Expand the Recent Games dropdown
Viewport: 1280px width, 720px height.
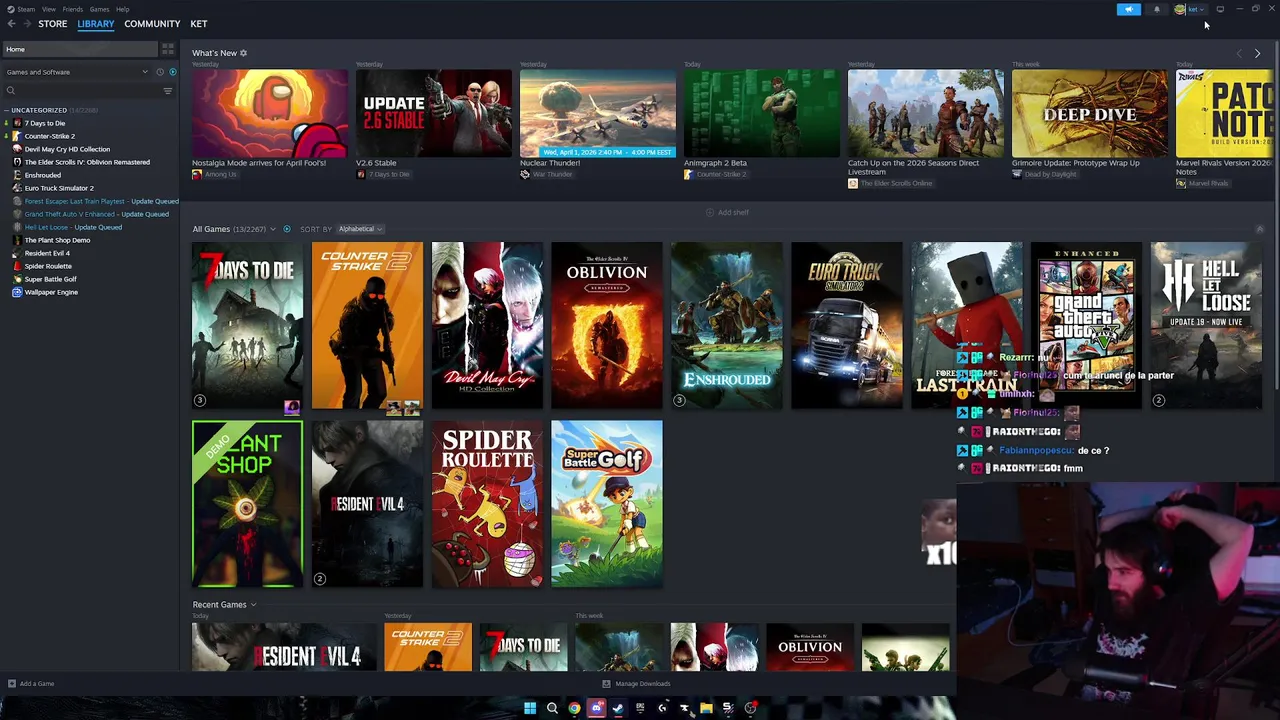[x=253, y=605]
